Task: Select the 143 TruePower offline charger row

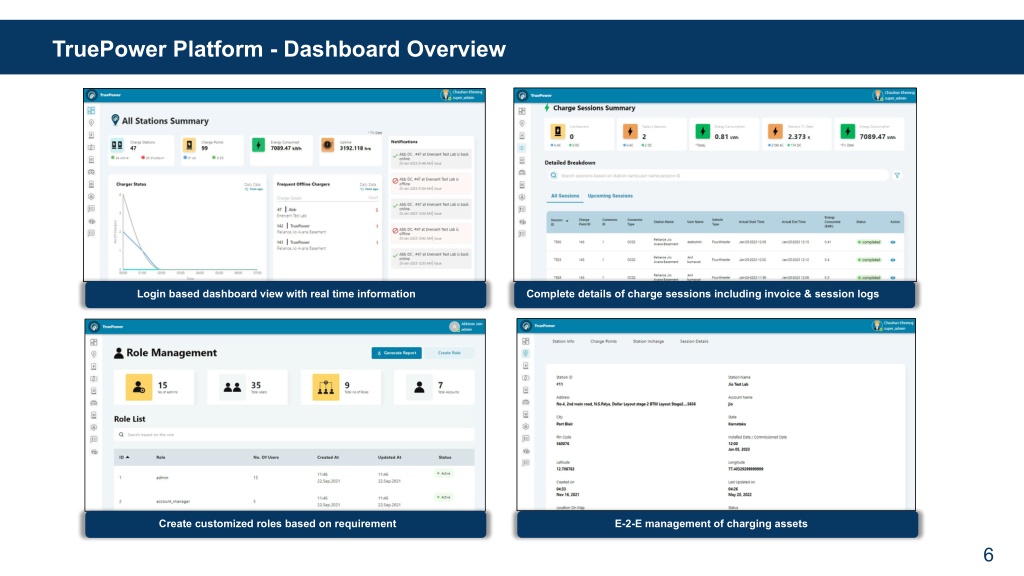Action: (327, 245)
